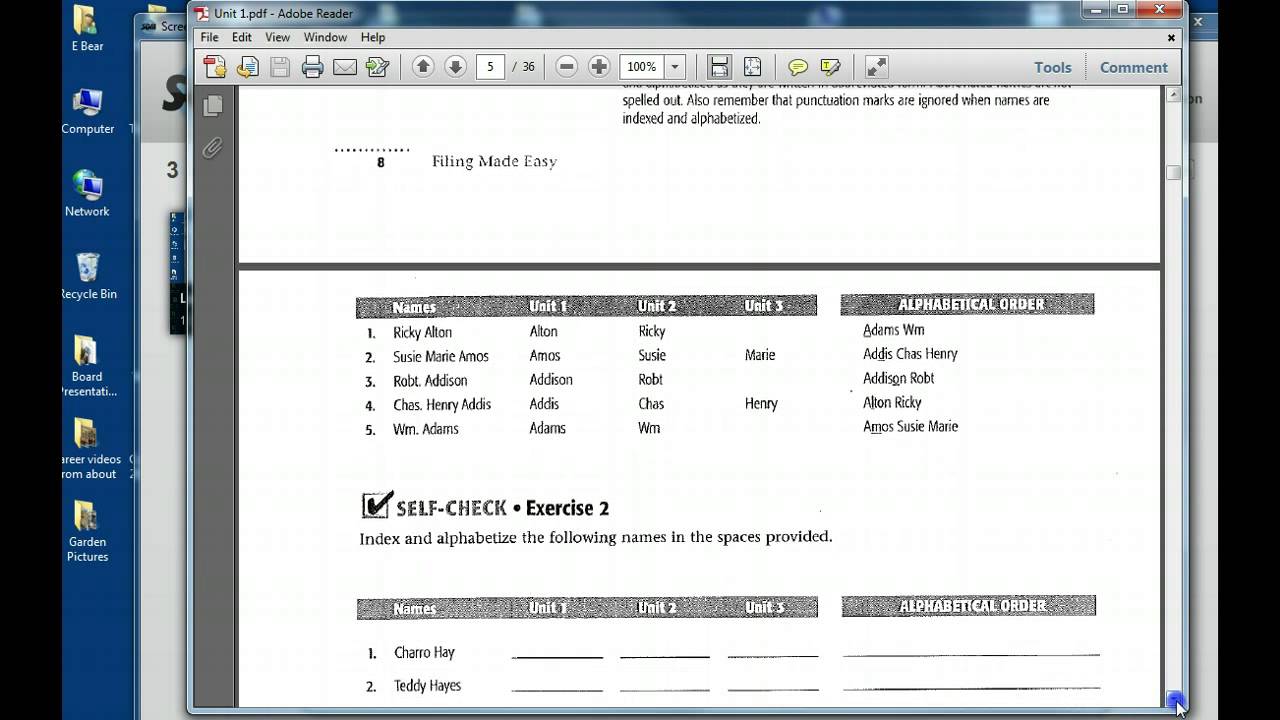Click 'Amos Susie Marie' alphabetical entry
This screenshot has height=720, width=1280.
point(910,426)
